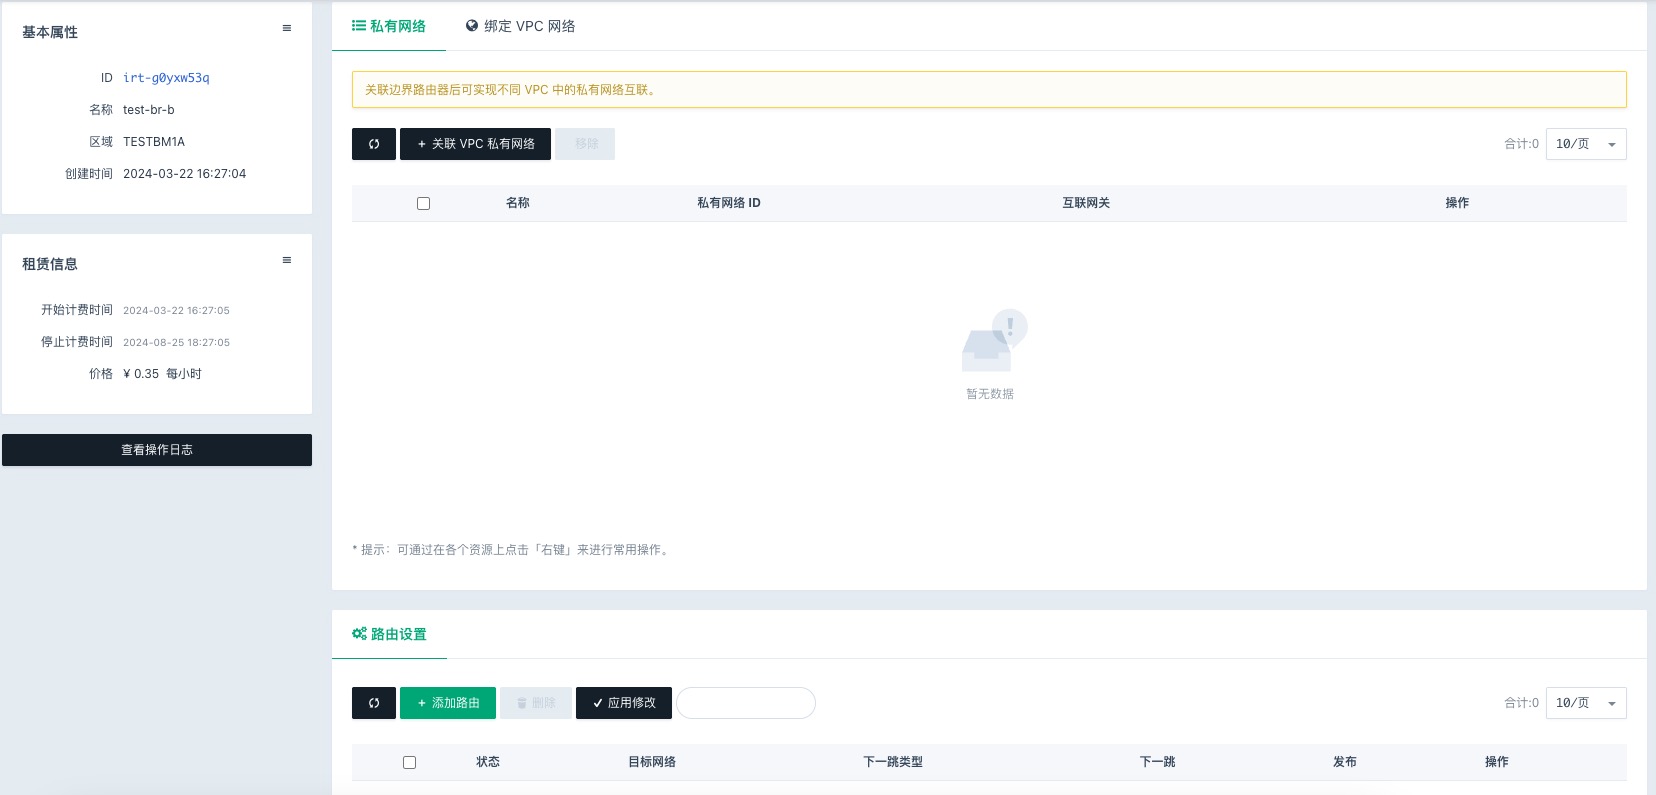
Task: Select the 路由设置 tab
Action: click(389, 634)
